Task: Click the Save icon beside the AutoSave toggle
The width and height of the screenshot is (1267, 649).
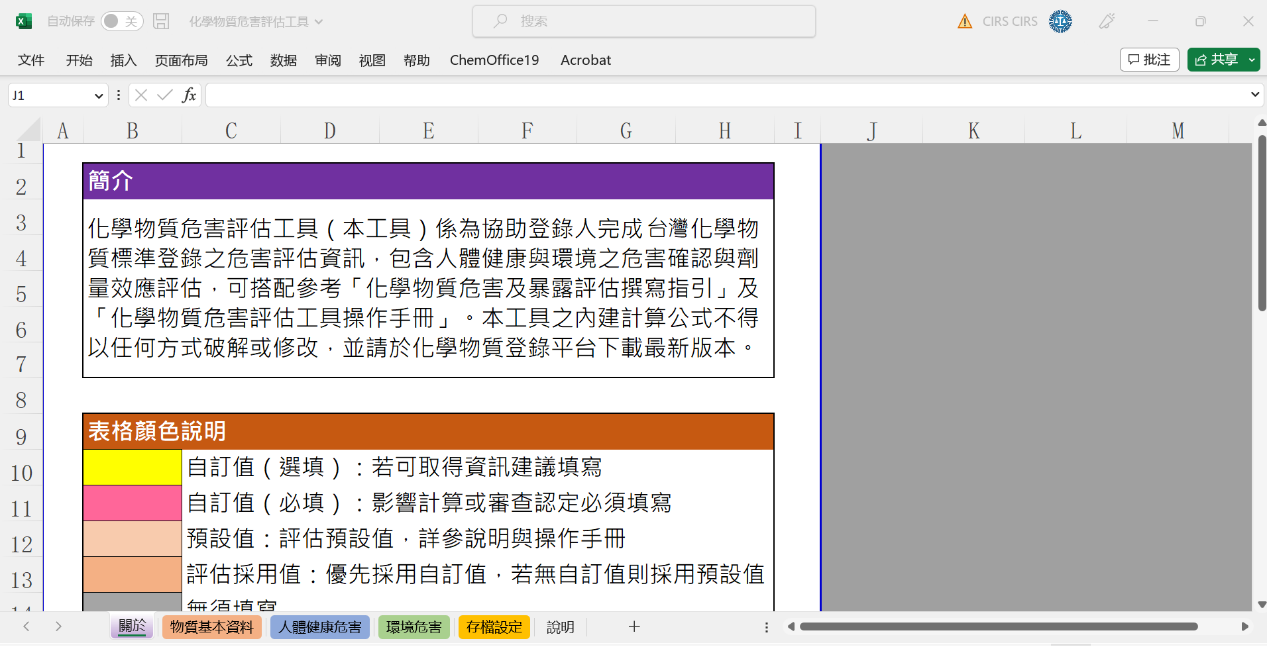Action: click(160, 20)
